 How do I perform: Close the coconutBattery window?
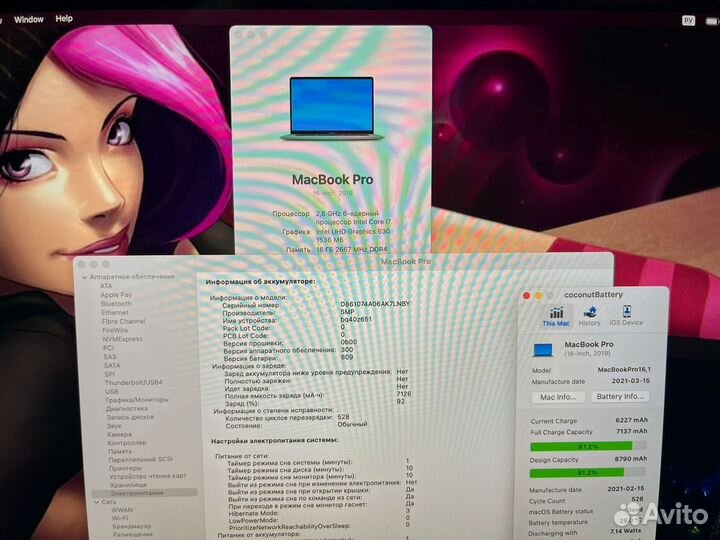[x=527, y=295]
